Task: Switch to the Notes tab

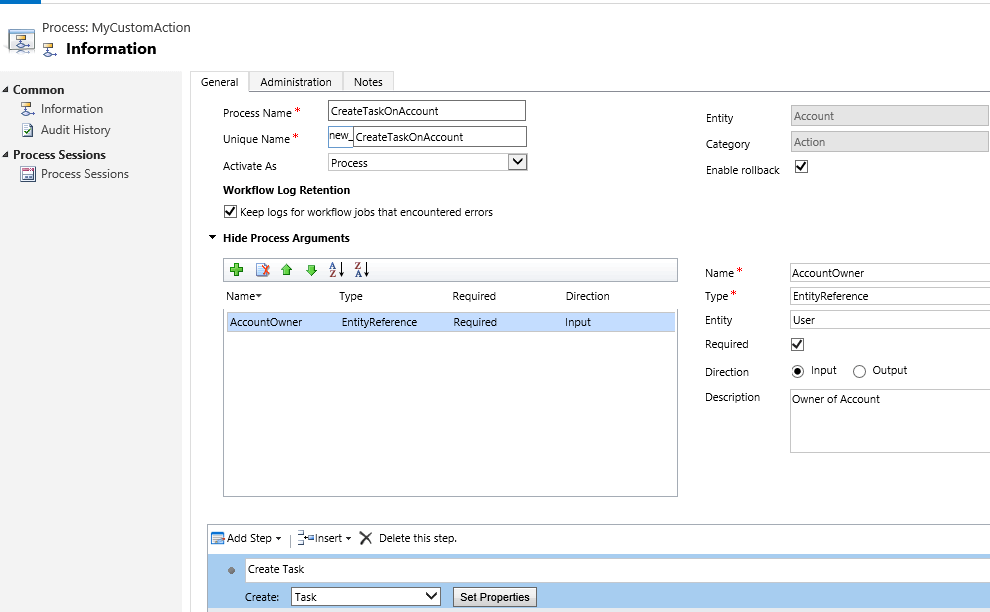Action: 368,82
